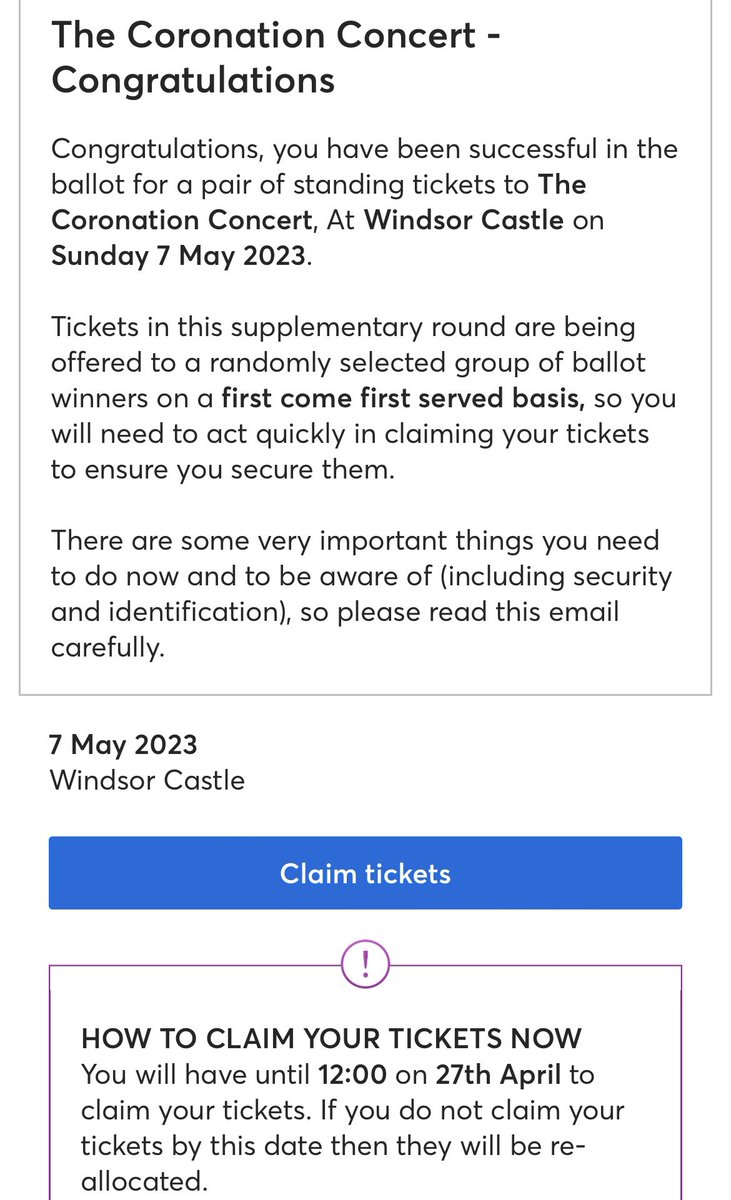Click the word carefully ending the third paragraph
The width and height of the screenshot is (731, 1200).
[x=106, y=648]
